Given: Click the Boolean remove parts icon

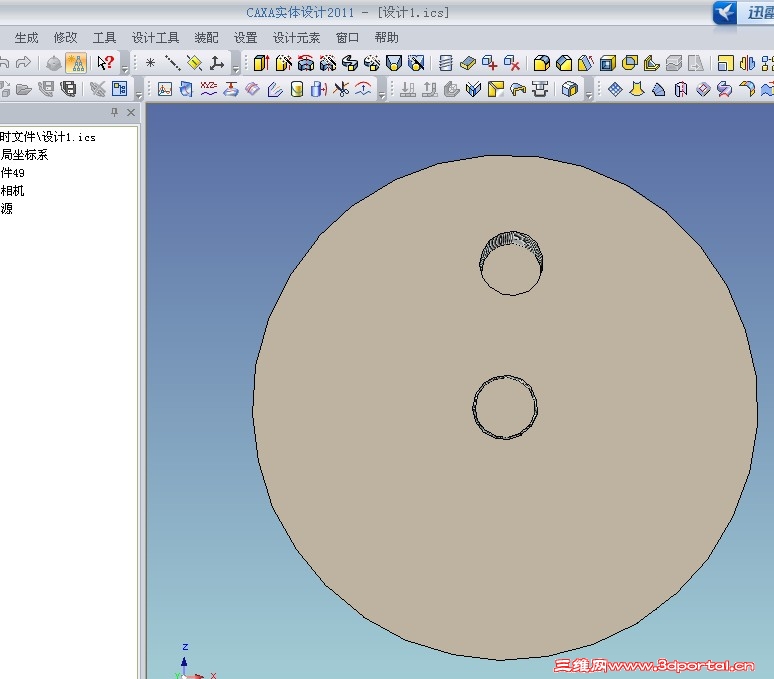Looking at the screenshot, I should [512, 63].
